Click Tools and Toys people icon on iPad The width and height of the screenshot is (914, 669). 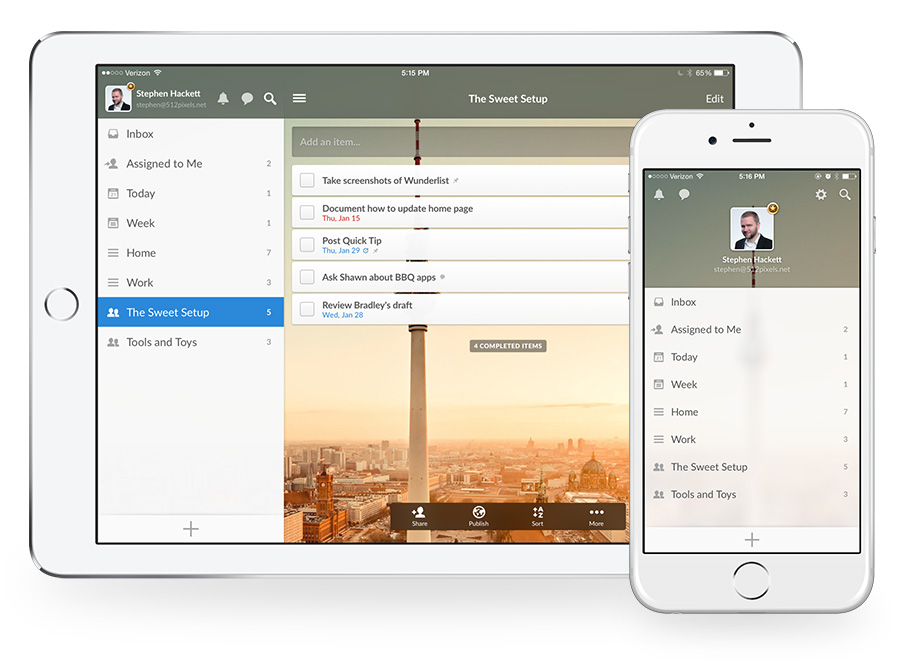[113, 342]
